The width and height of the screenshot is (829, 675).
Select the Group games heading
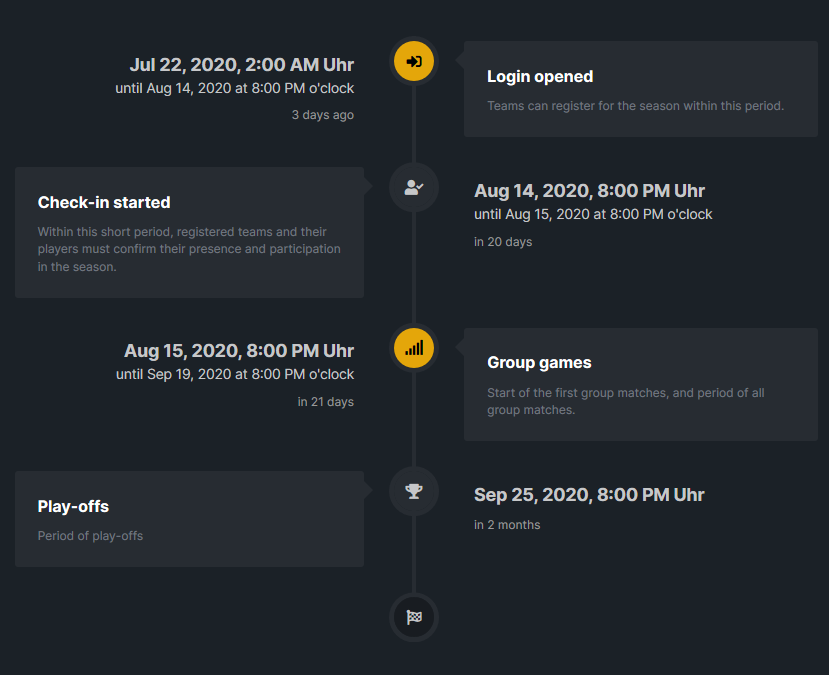coord(539,363)
